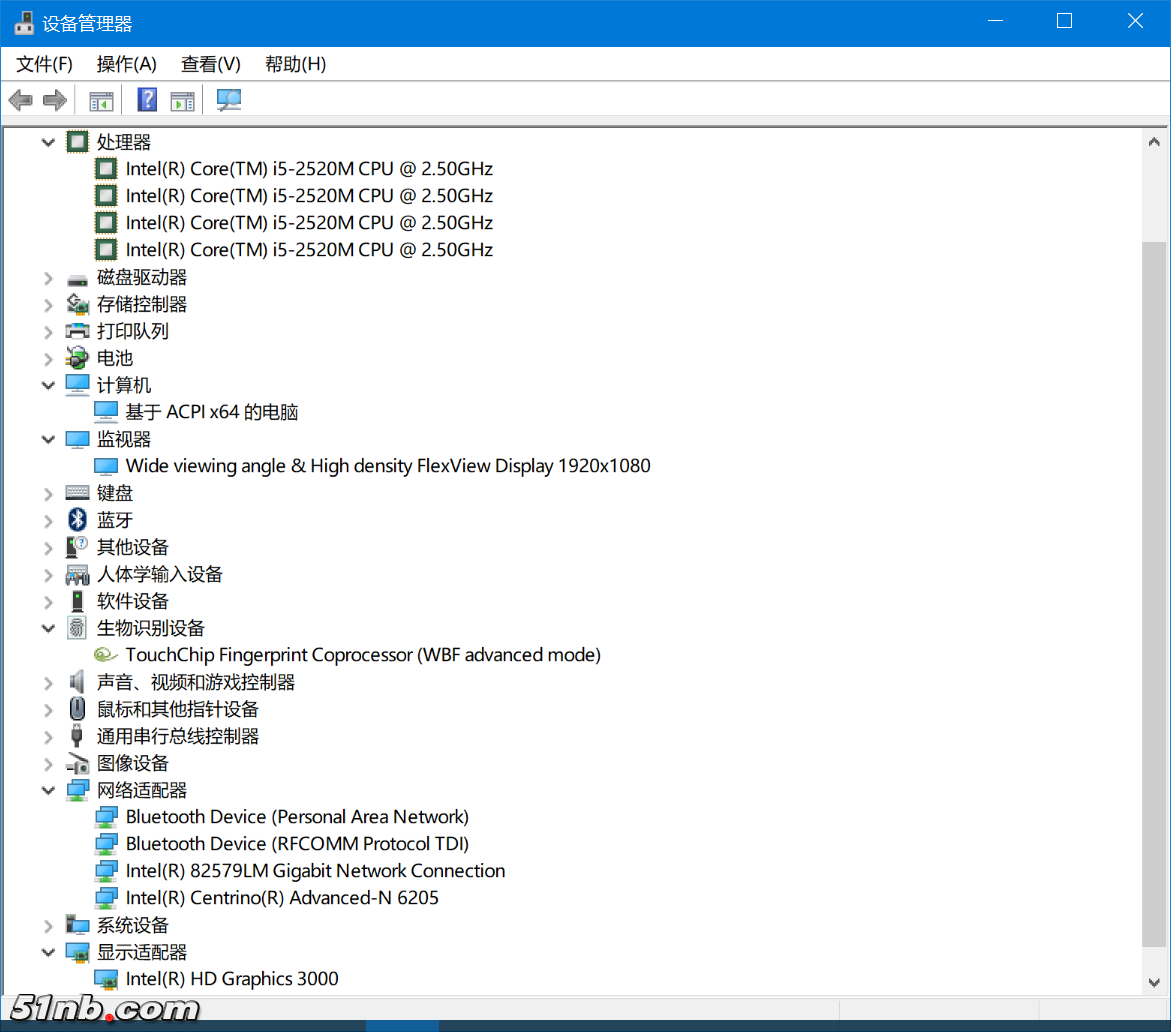Screen dimensions: 1171x1032
Task: Collapse the 监视器 category
Action: 48,439
